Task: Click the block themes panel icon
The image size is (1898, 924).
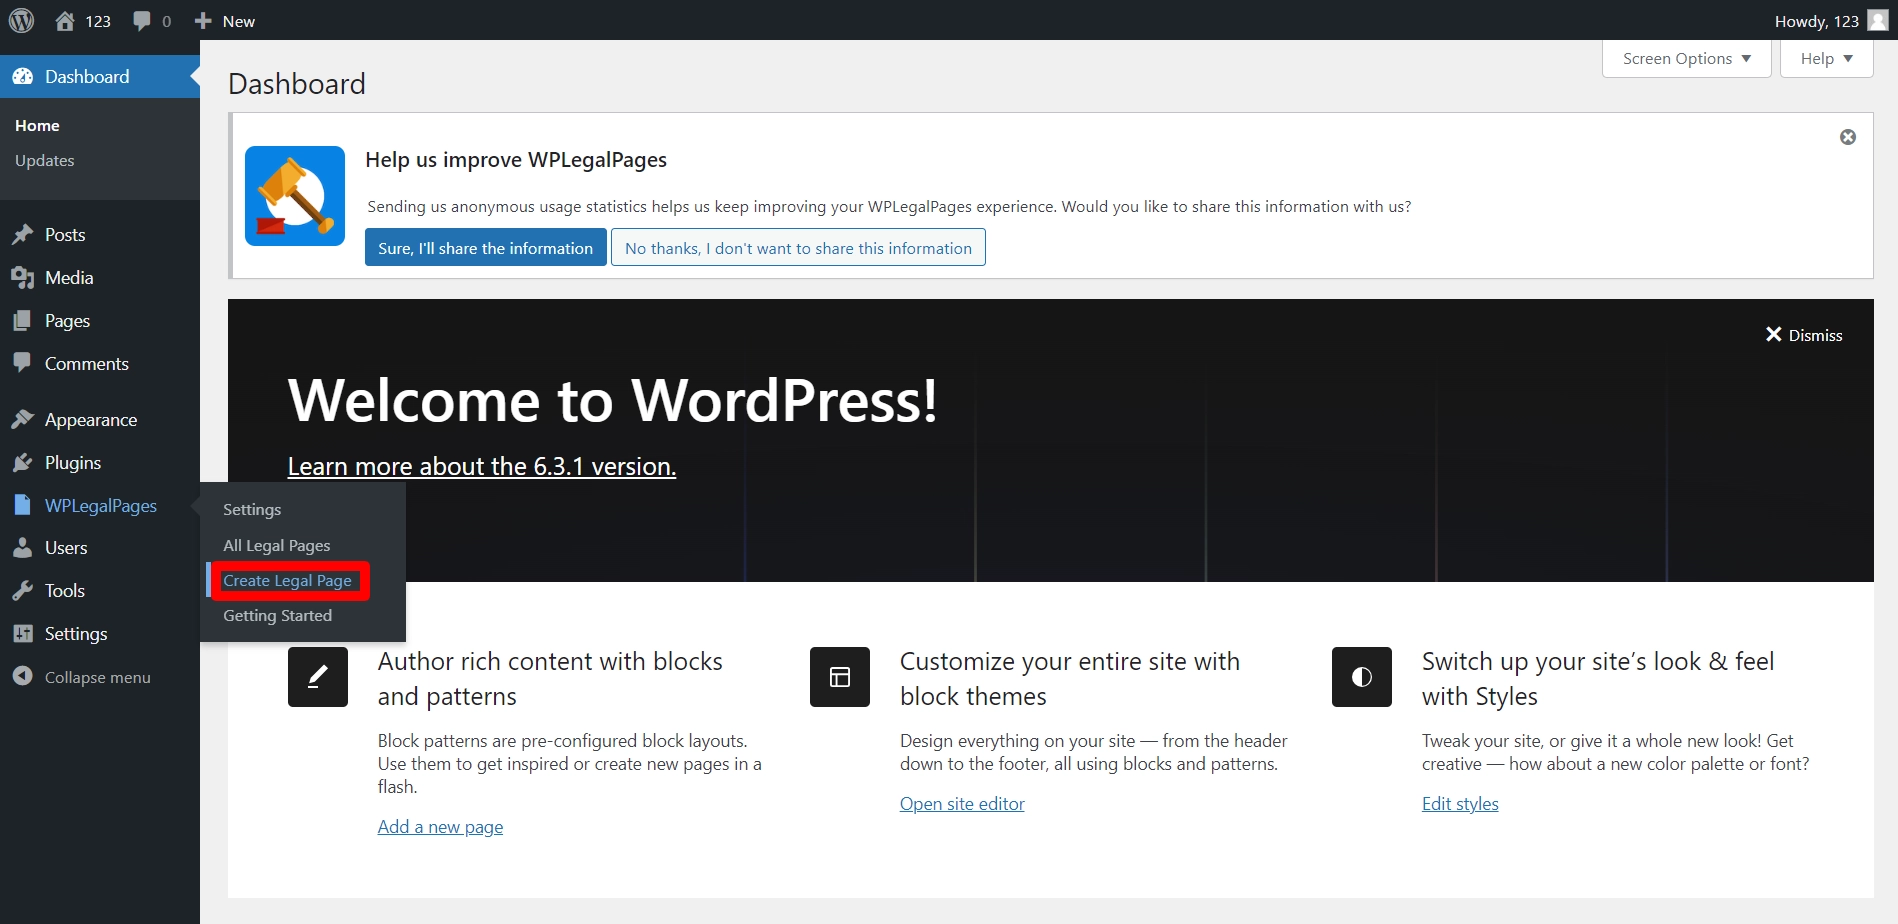Action: click(x=839, y=677)
